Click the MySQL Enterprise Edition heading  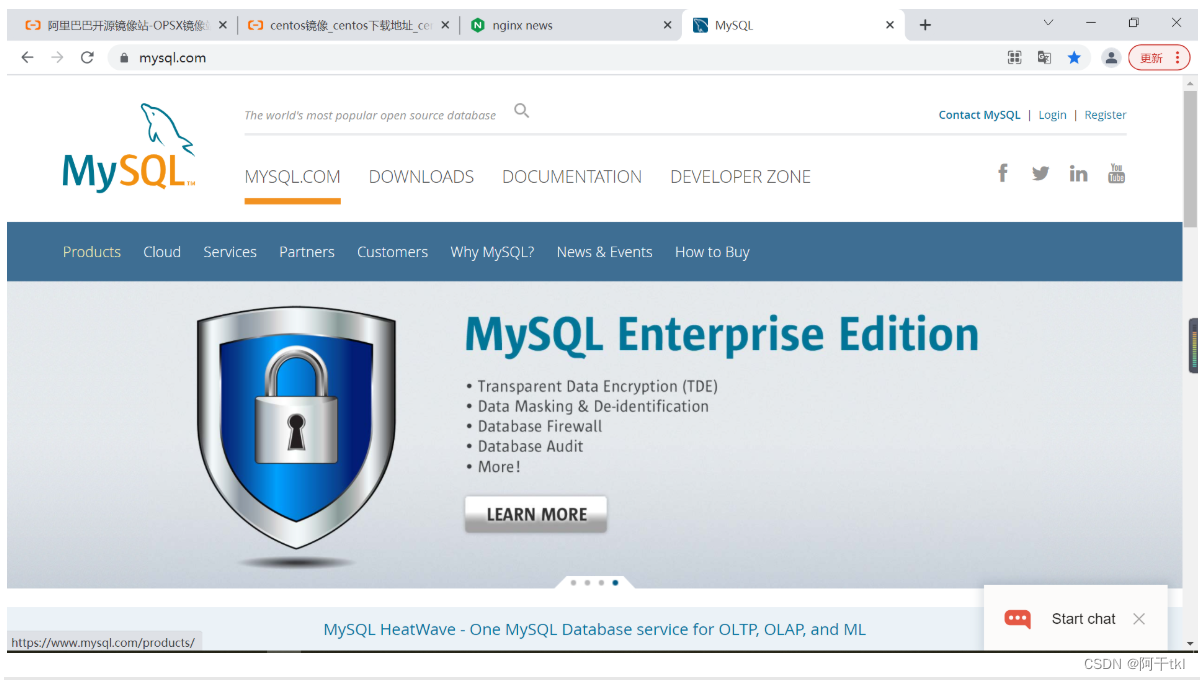[722, 335]
